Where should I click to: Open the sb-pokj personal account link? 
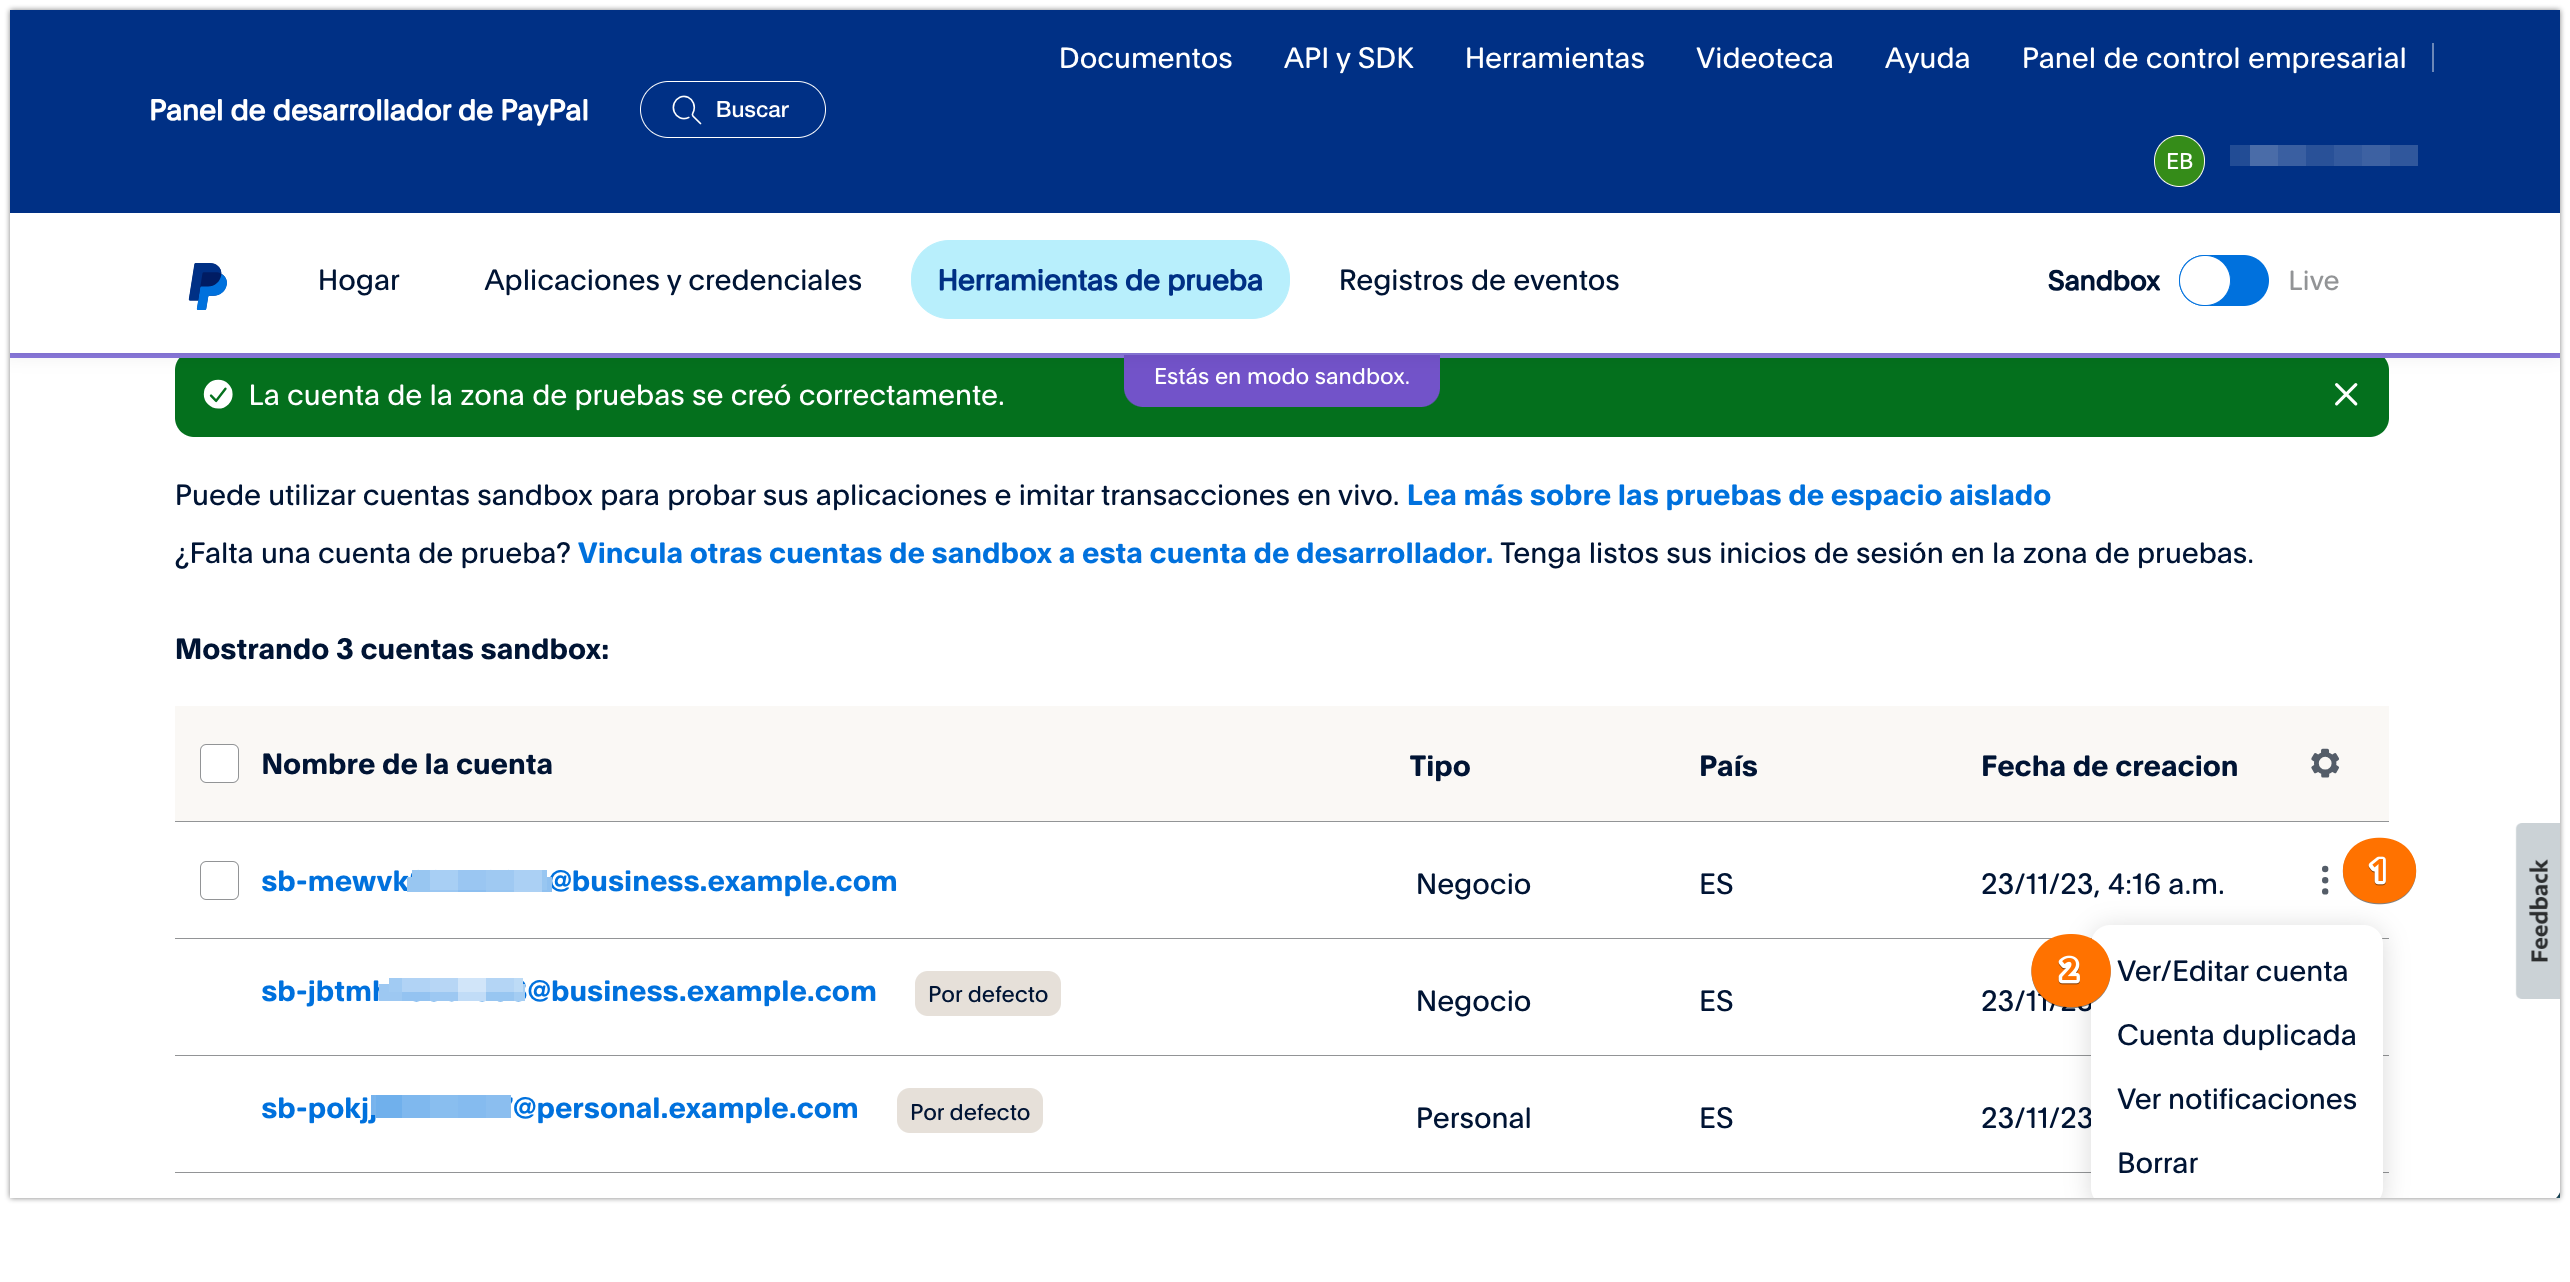[x=559, y=1108]
